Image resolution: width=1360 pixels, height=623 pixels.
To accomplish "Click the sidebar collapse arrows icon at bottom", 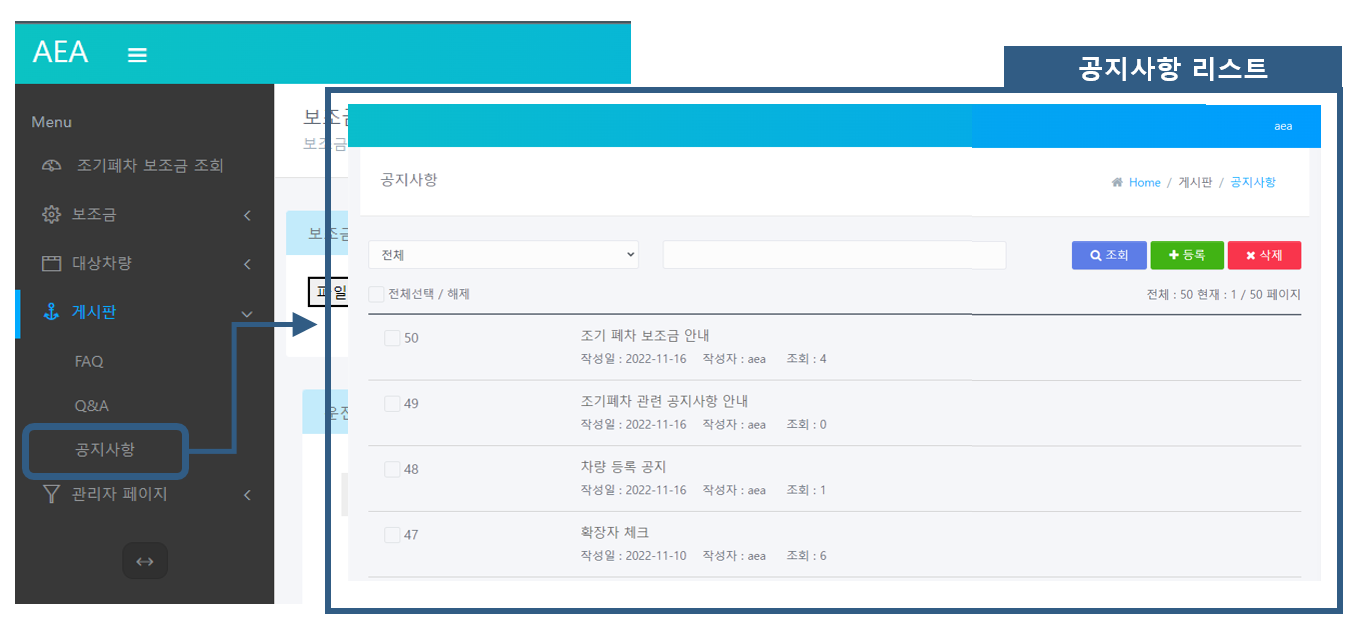I will click(144, 561).
